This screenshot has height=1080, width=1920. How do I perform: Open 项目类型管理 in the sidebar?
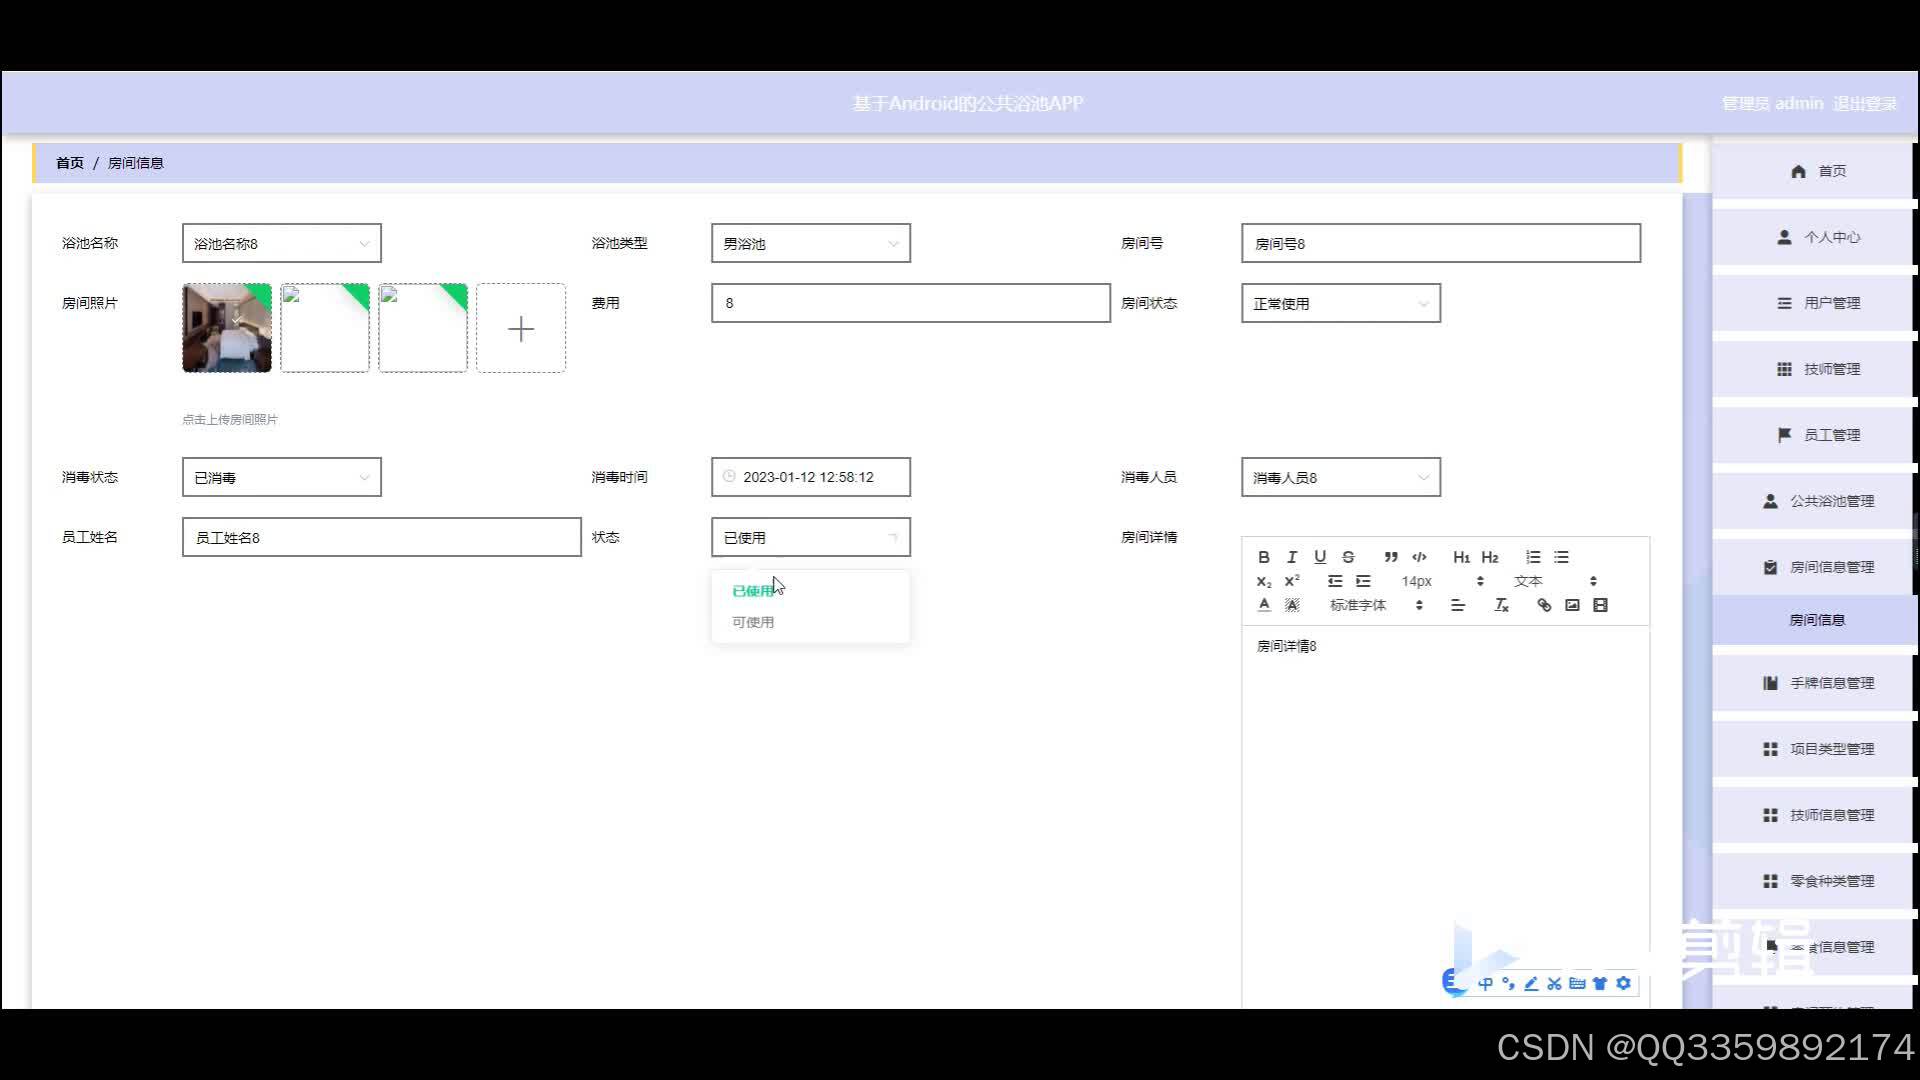pyautogui.click(x=1814, y=749)
